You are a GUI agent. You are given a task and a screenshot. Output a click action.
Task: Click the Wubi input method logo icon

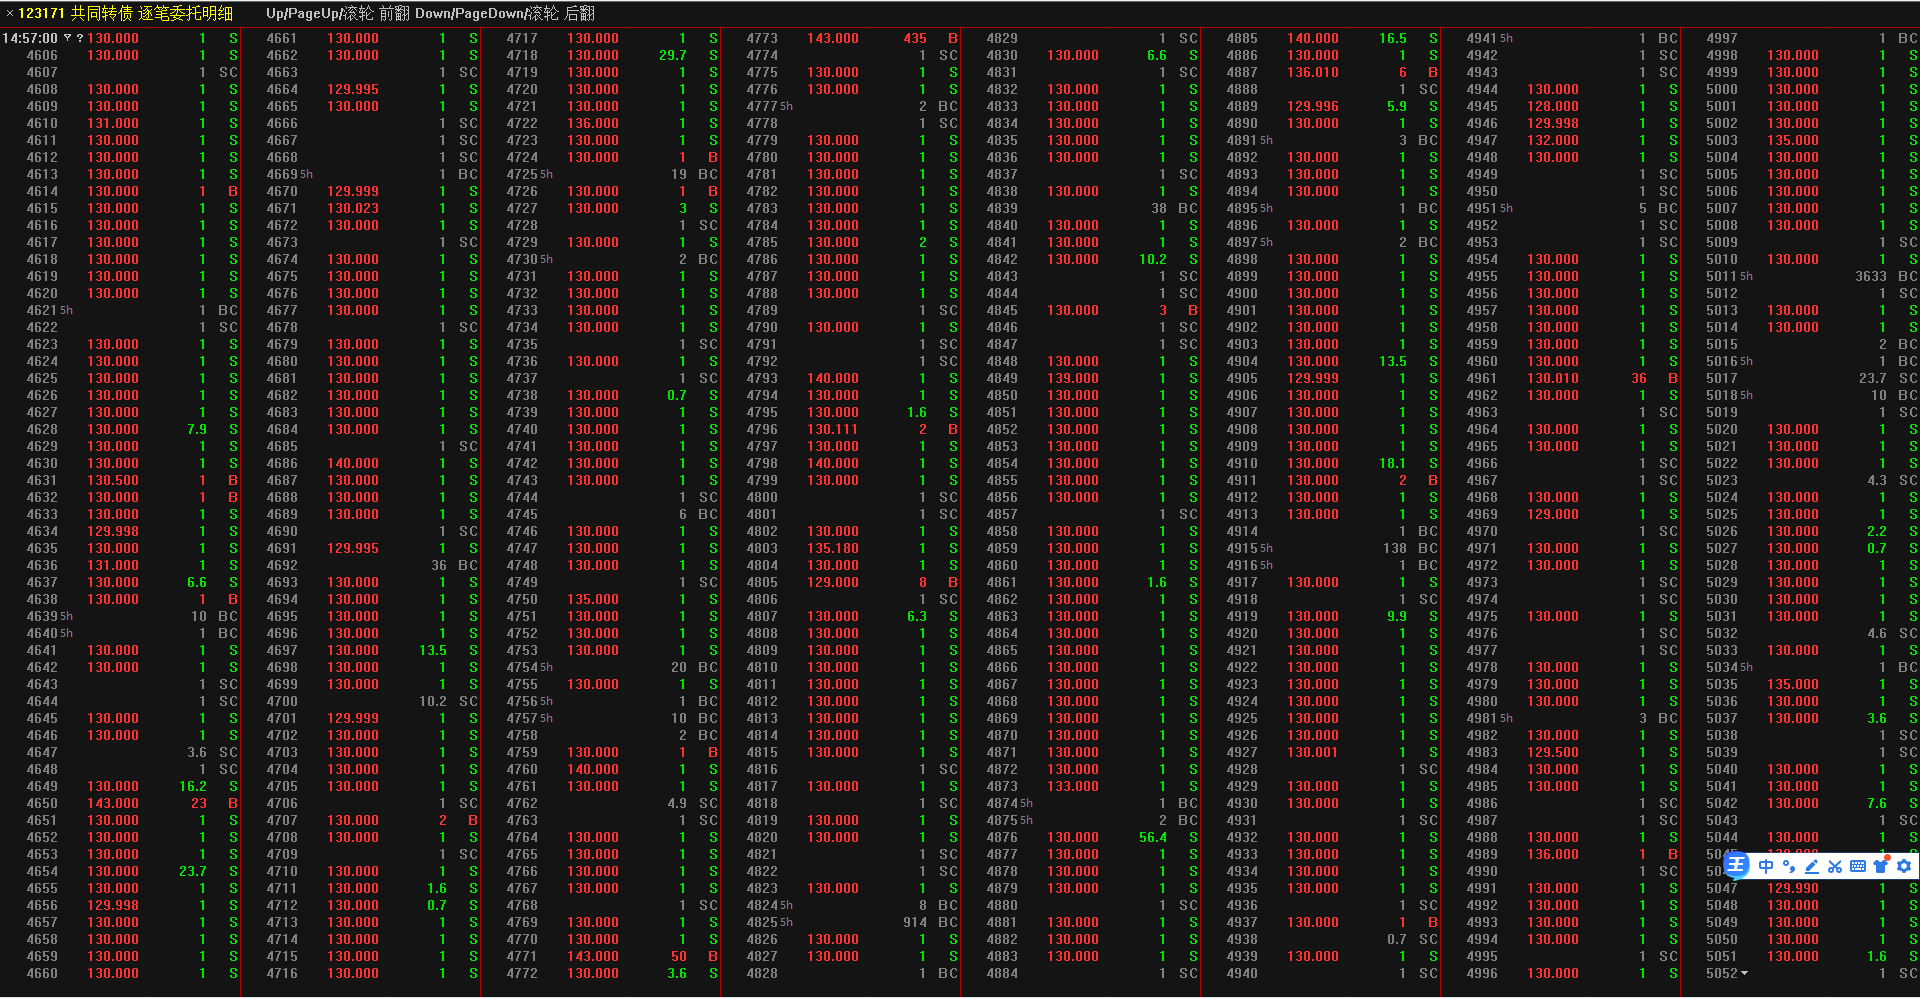tap(1737, 866)
